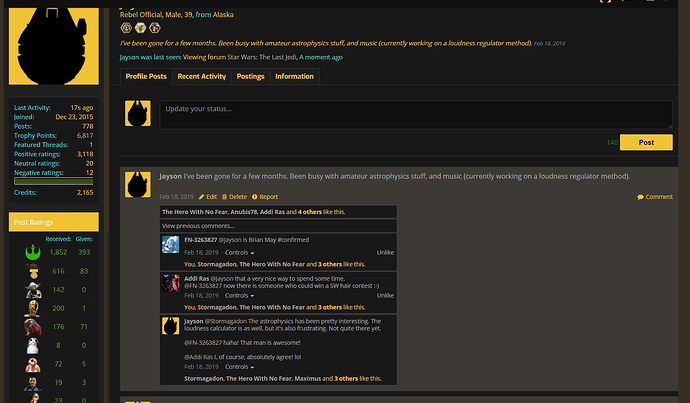Open the third trophy badge under the profile name

(x=154, y=28)
